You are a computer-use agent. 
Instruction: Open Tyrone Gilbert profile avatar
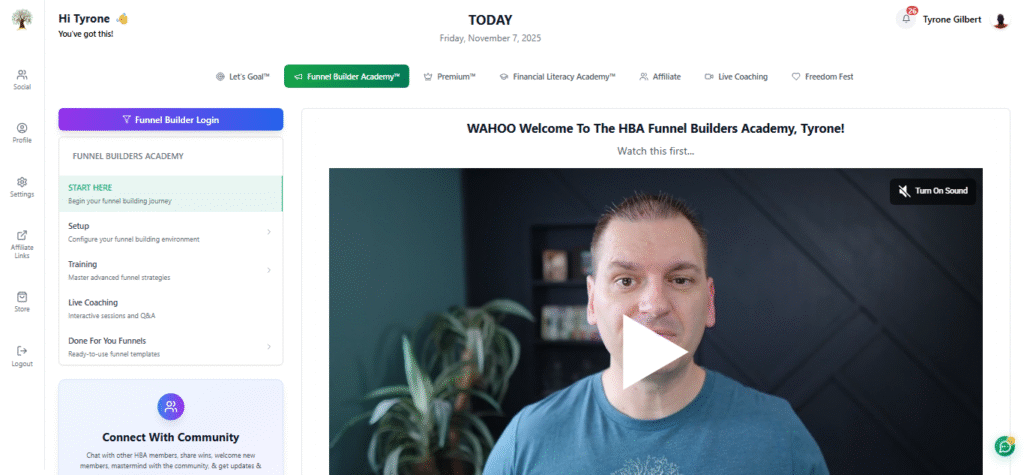coord(1000,20)
